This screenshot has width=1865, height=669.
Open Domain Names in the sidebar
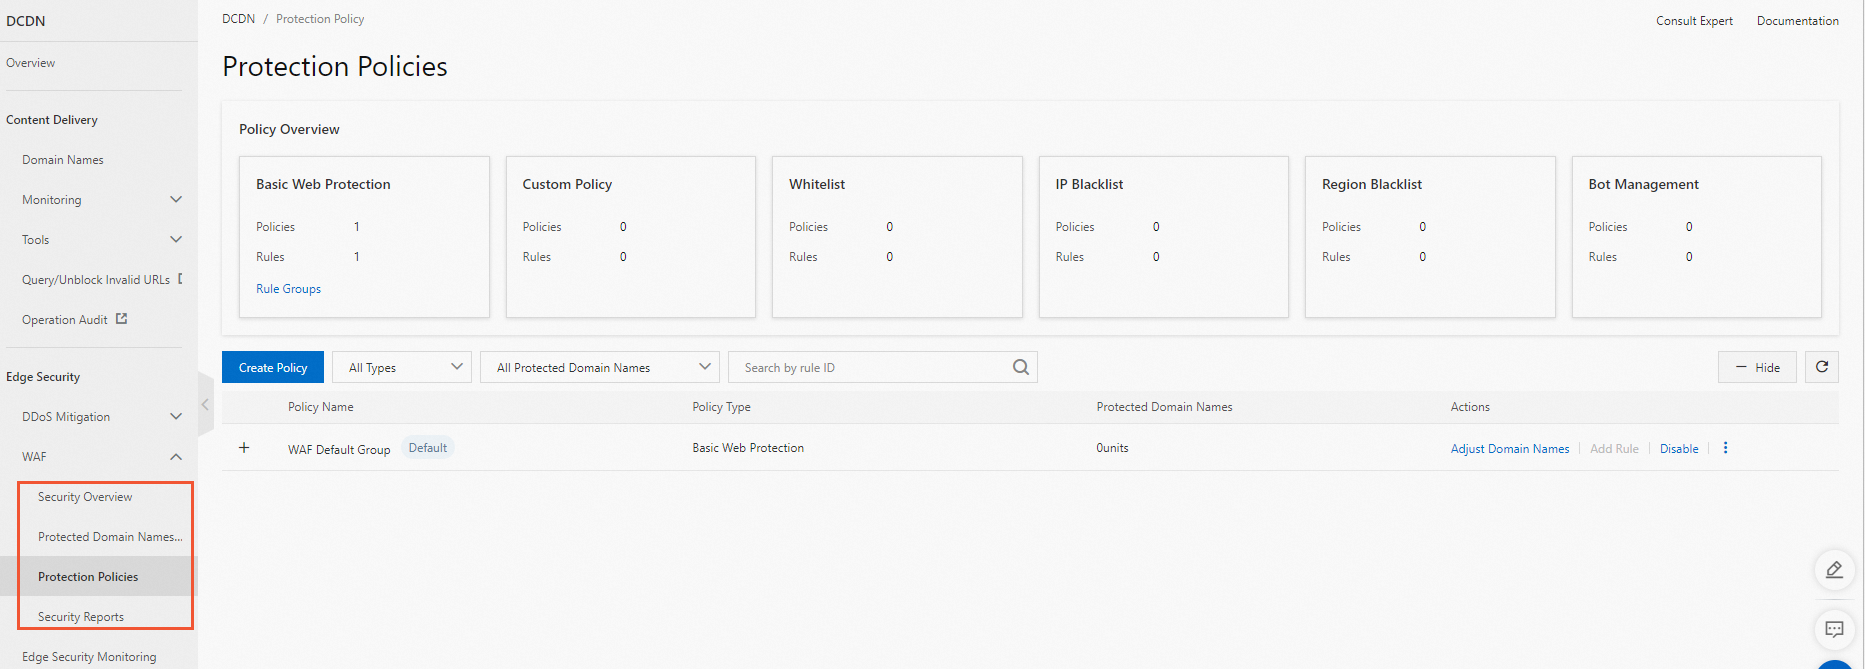(63, 160)
